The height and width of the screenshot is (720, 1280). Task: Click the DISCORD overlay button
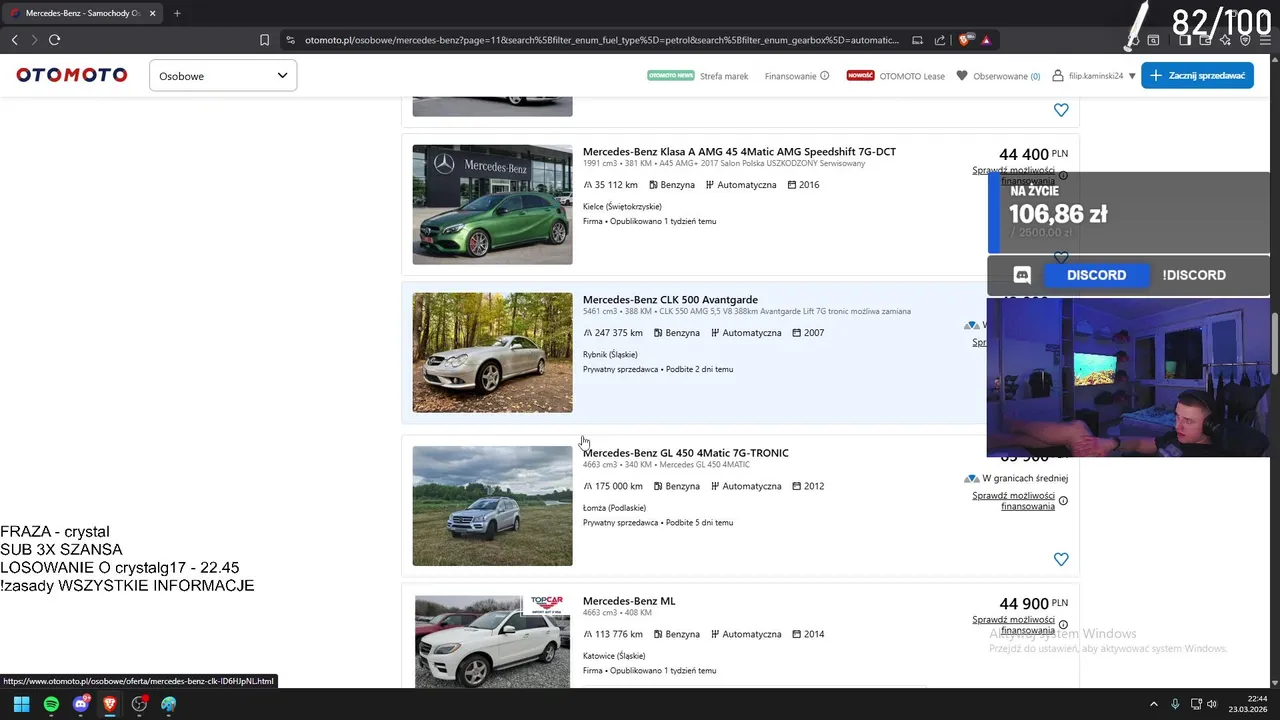pos(1096,275)
